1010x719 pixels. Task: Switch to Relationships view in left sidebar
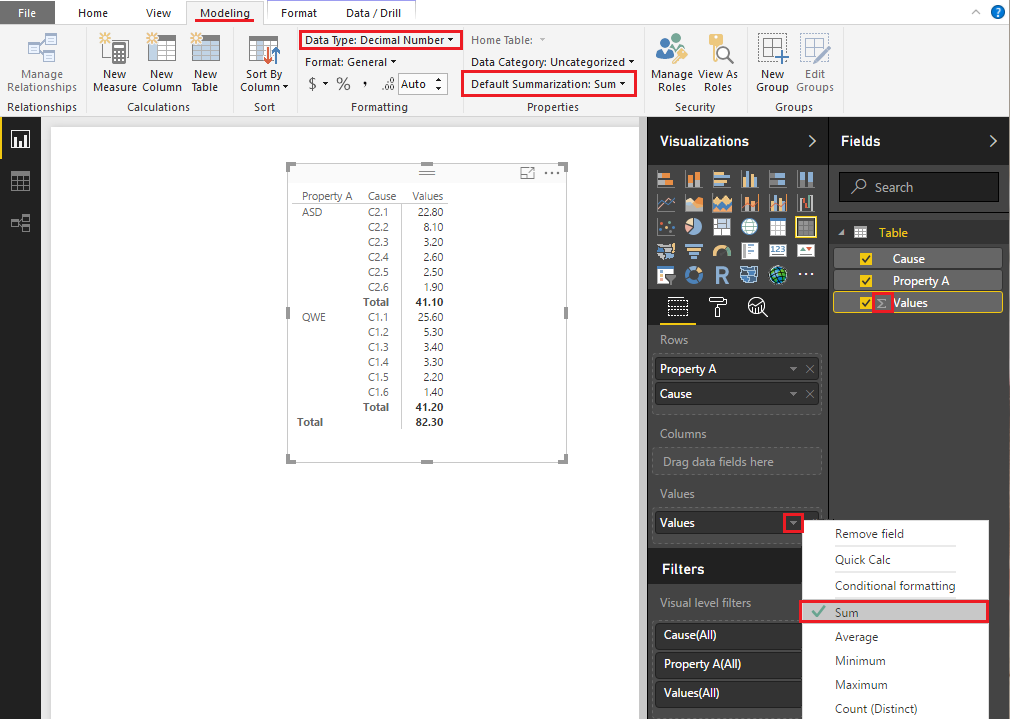point(21,224)
